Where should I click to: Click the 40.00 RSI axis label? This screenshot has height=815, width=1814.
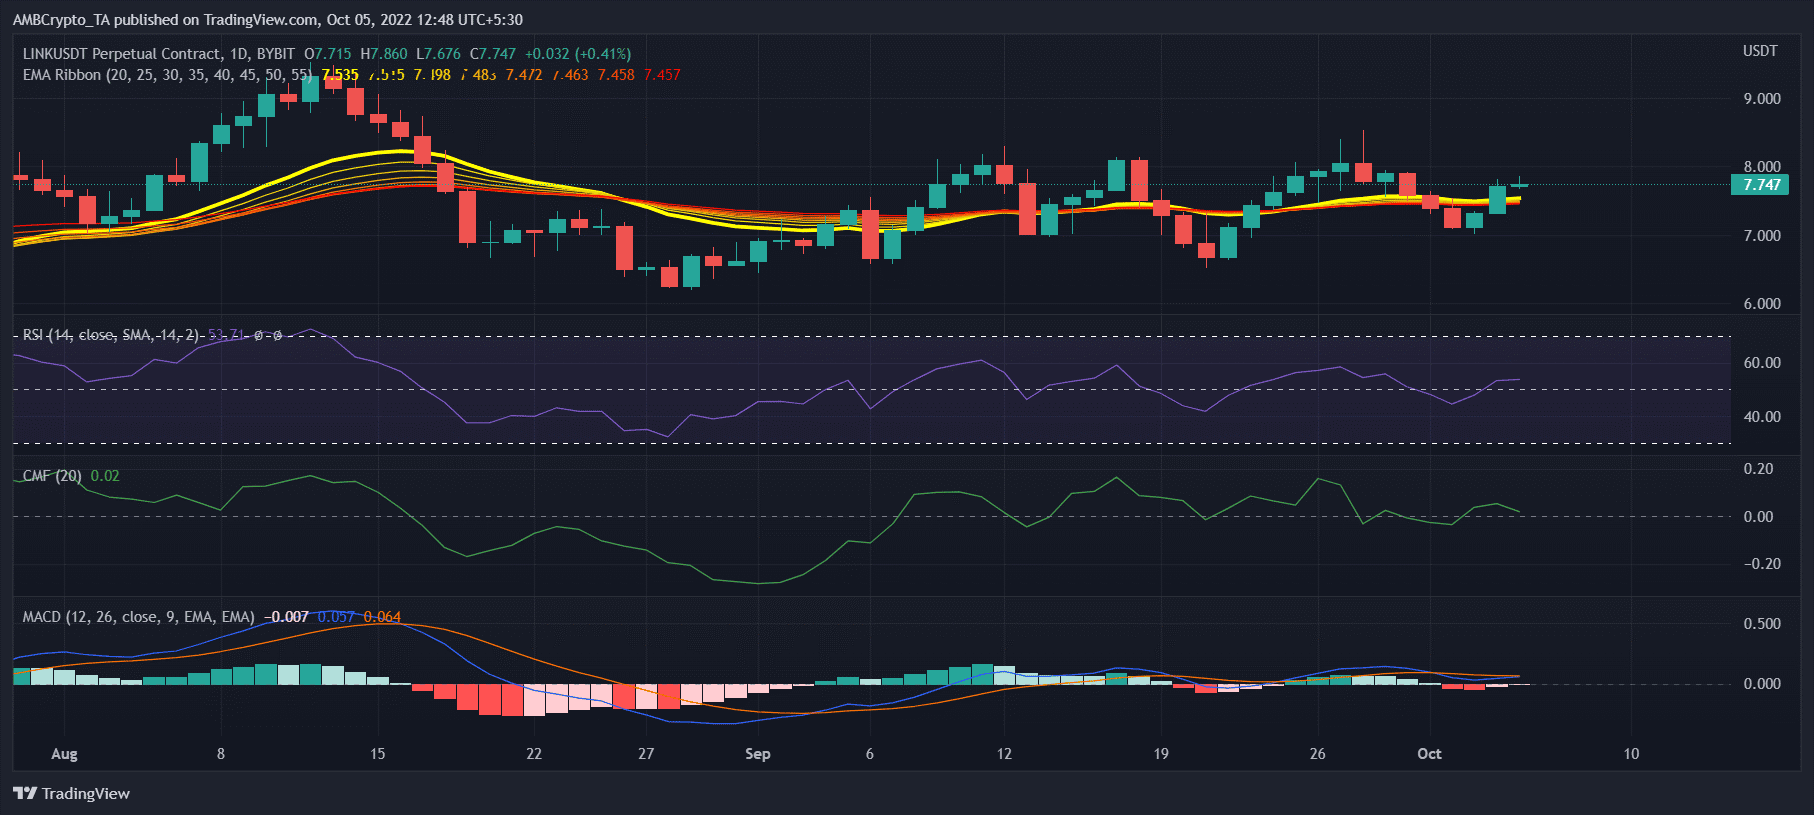point(1762,417)
